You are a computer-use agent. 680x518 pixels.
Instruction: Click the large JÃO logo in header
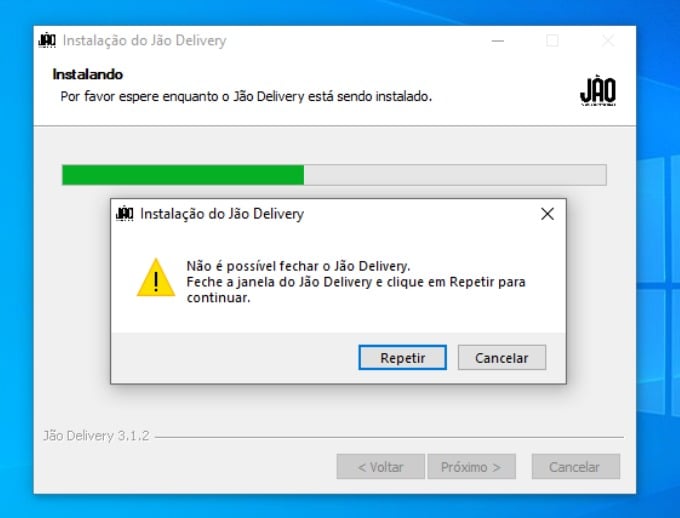click(598, 91)
